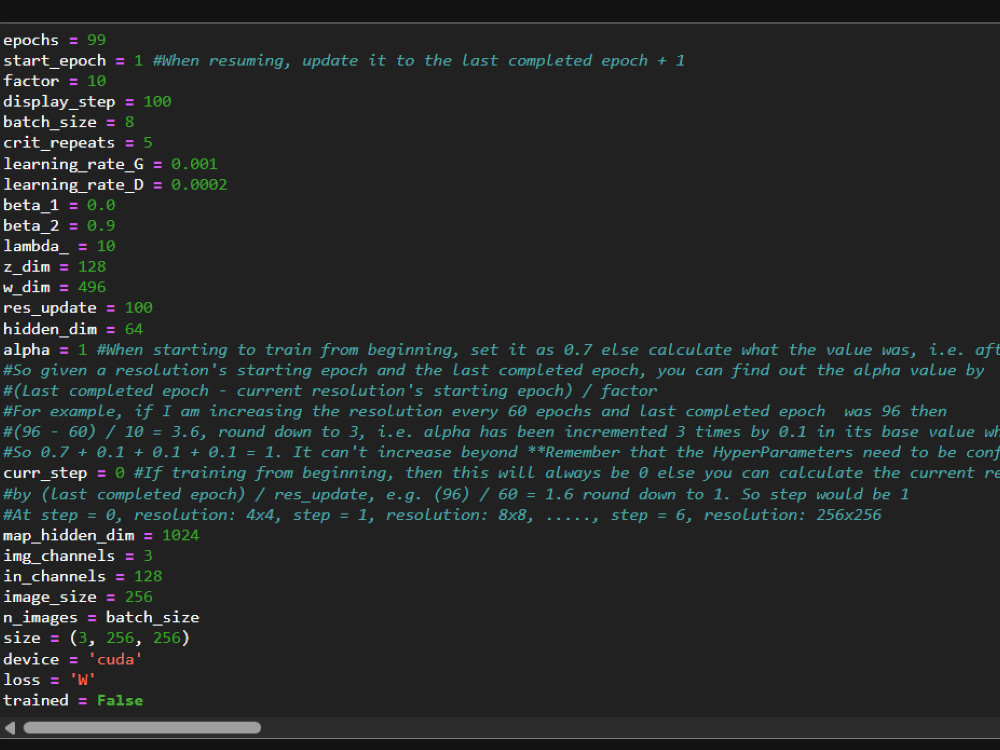Click learning_rate_D value 0.0002
Screen dimensions: 1000x750
coord(199,184)
